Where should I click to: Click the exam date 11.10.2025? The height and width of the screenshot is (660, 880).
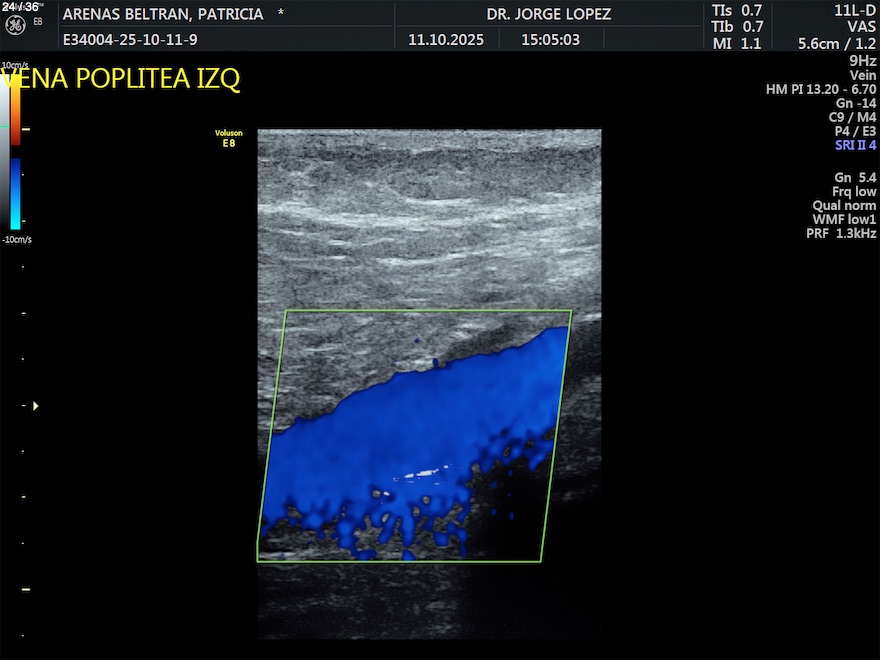tap(446, 41)
